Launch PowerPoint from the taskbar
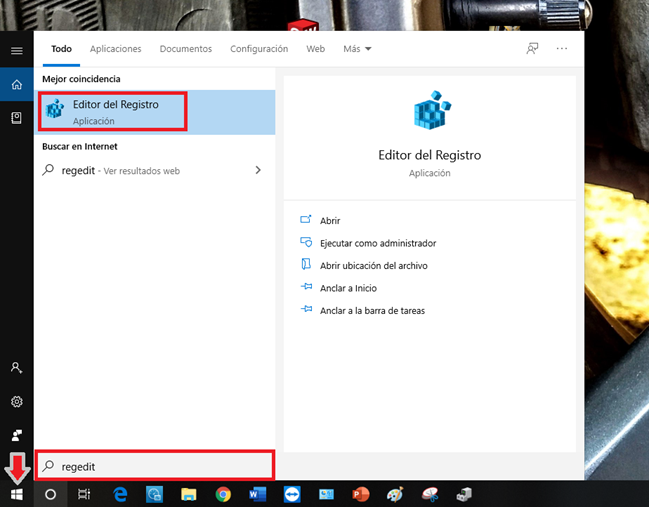The height and width of the screenshot is (507, 649). (x=361, y=494)
